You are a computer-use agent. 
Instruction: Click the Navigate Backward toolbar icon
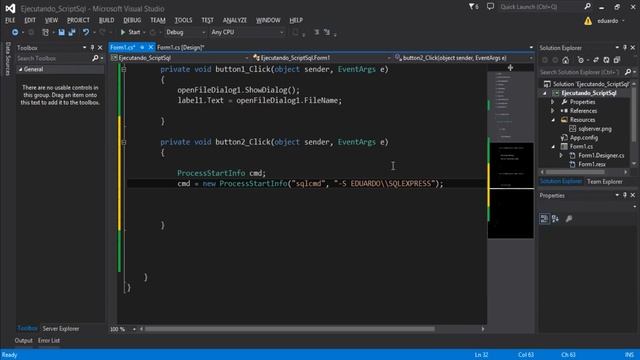tap(15, 32)
